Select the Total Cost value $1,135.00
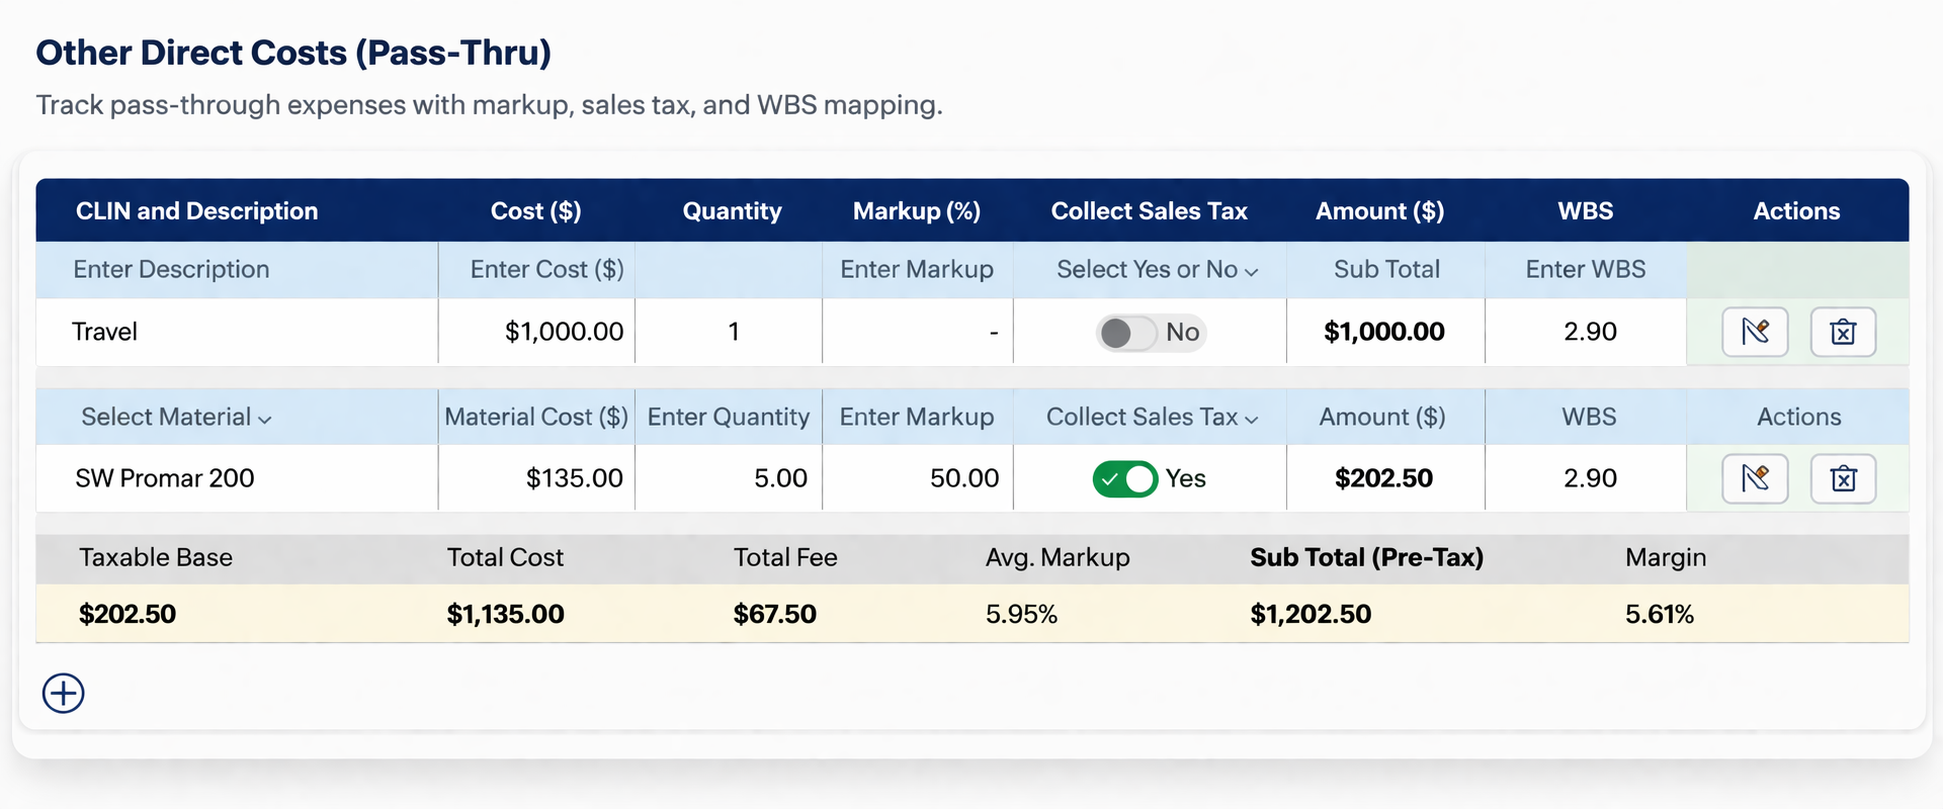 tap(505, 614)
